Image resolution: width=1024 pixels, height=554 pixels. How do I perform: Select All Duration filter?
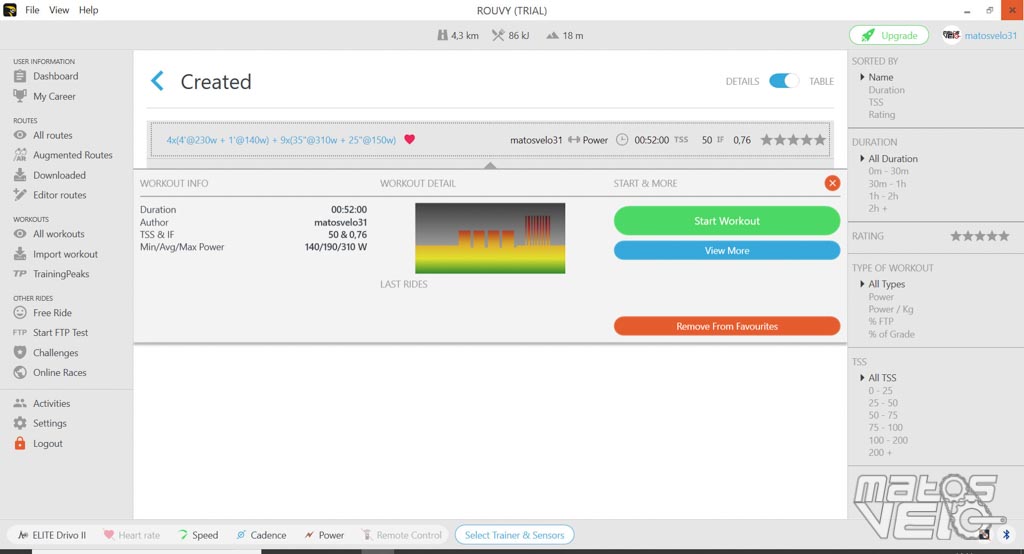pyautogui.click(x=893, y=159)
